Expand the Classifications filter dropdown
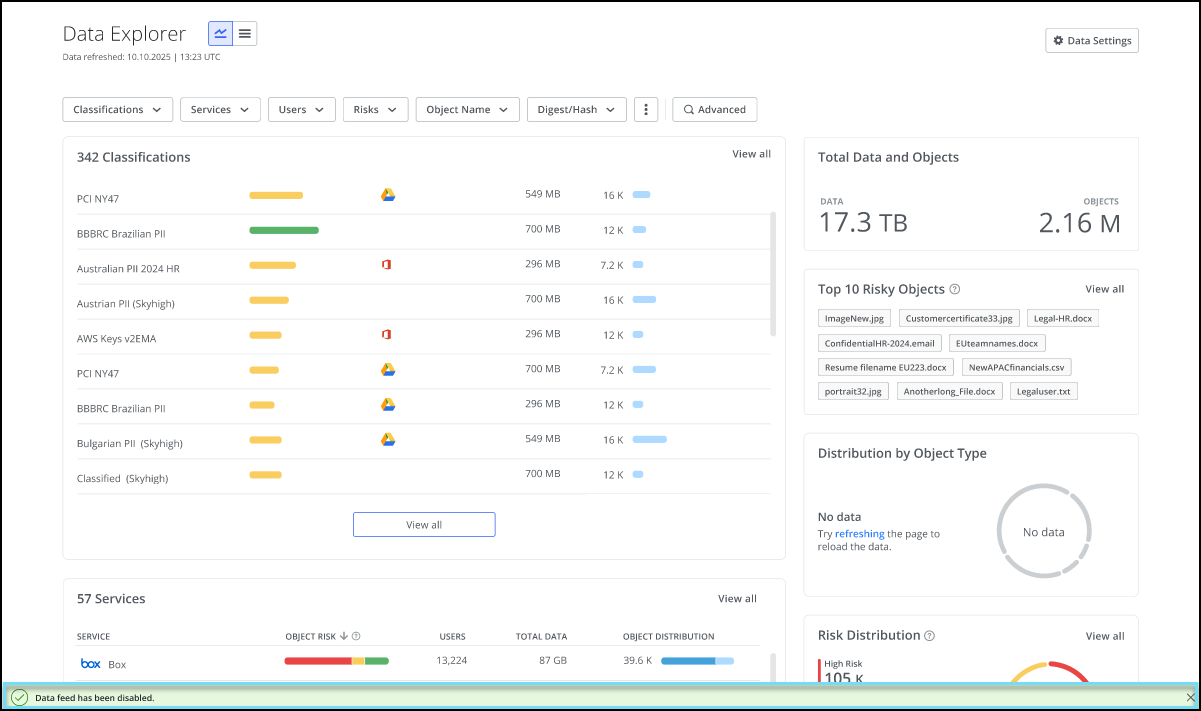 click(117, 110)
